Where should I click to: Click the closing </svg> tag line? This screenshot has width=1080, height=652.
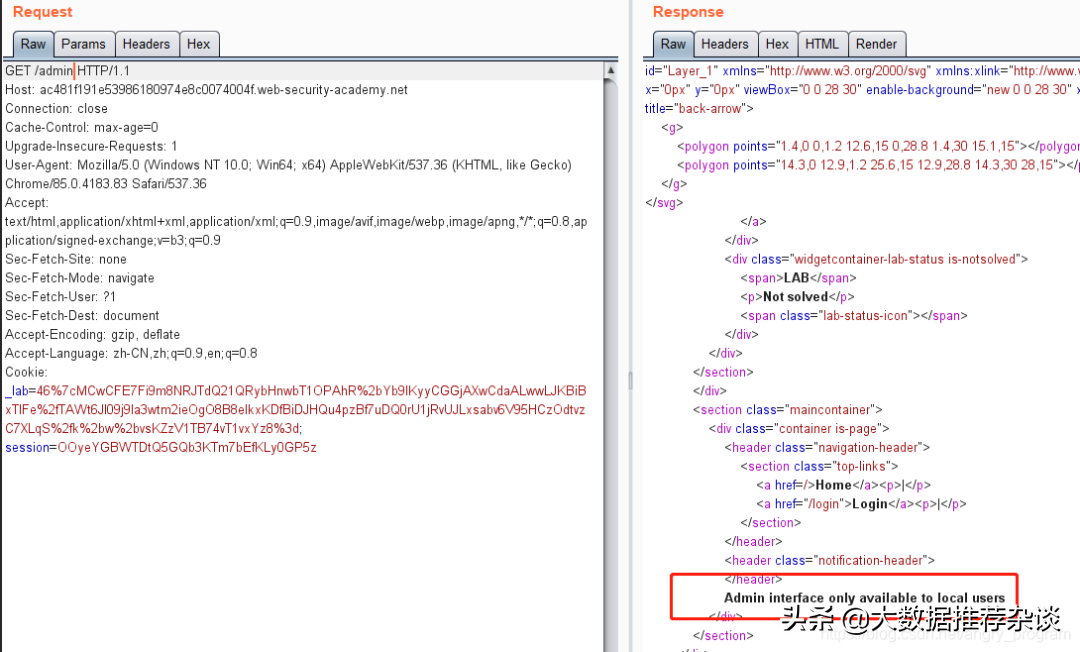[664, 203]
